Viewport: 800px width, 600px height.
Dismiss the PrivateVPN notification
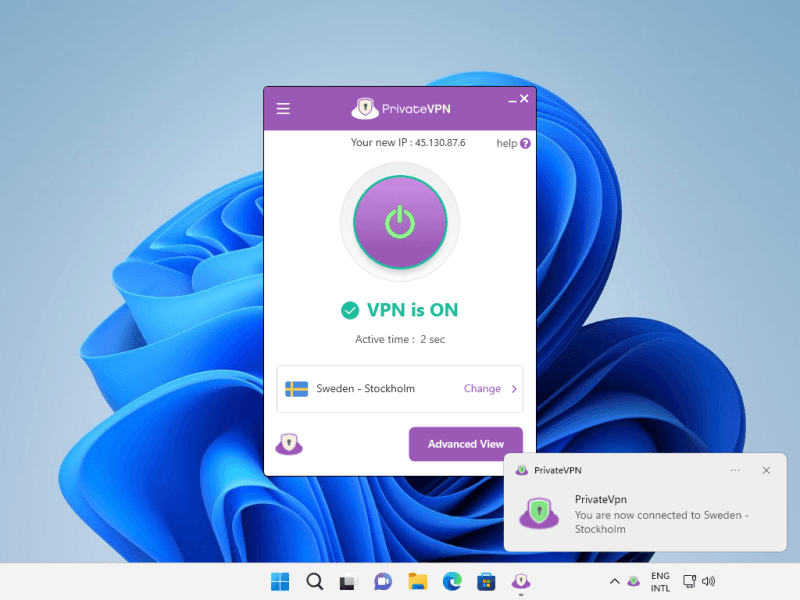766,470
